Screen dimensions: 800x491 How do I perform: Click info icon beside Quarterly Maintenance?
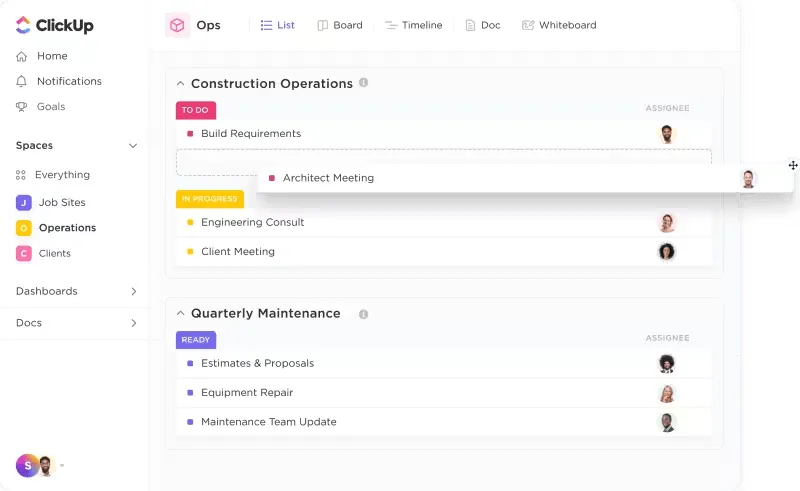click(363, 314)
